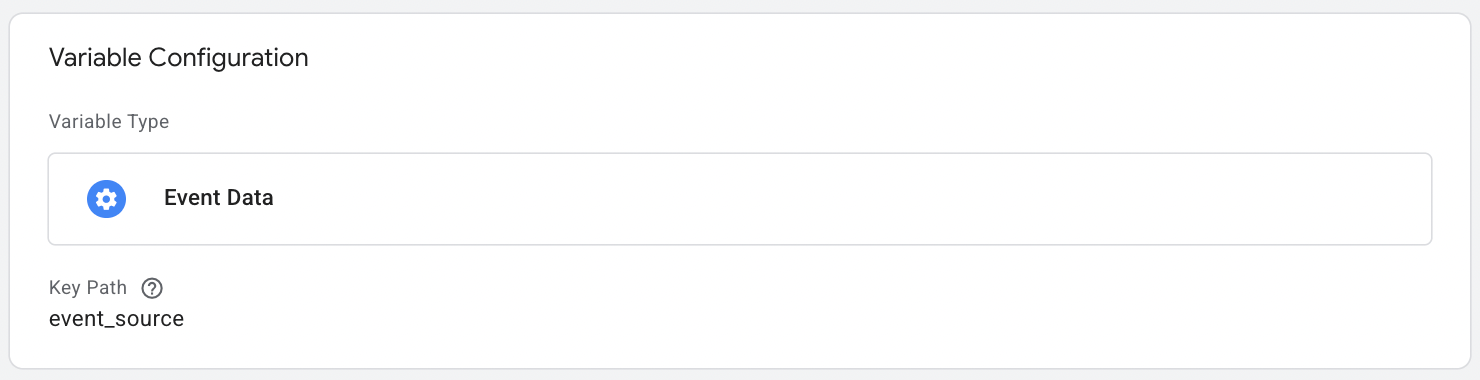The width and height of the screenshot is (1480, 380).
Task: Open the Key Path help icon
Action: pos(152,288)
